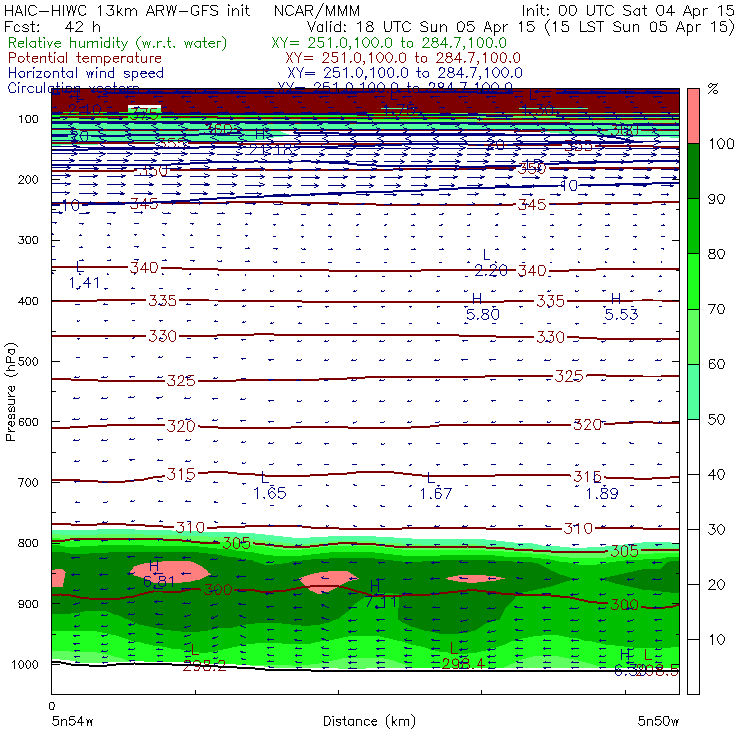Click the blue 'Horizontal wind speed' legend label

(x=86, y=73)
